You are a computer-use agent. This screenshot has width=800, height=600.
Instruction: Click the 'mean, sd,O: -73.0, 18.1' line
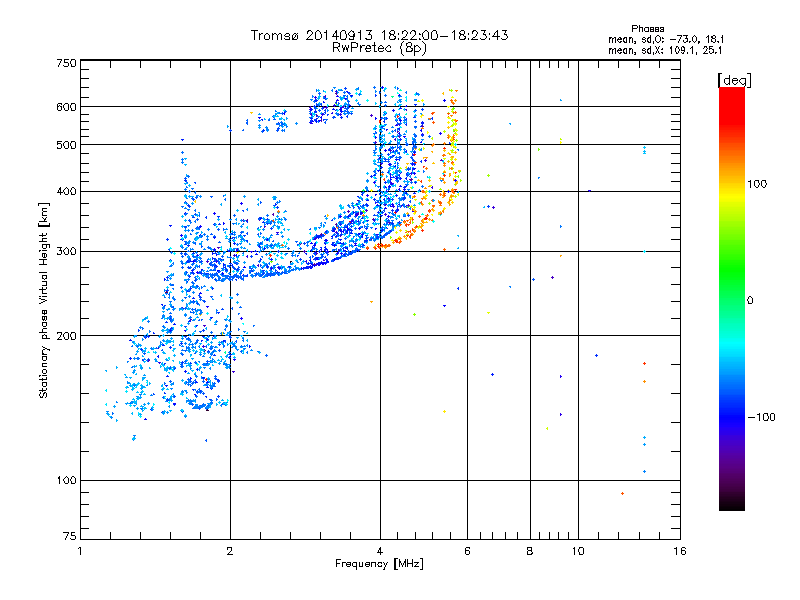[665, 39]
